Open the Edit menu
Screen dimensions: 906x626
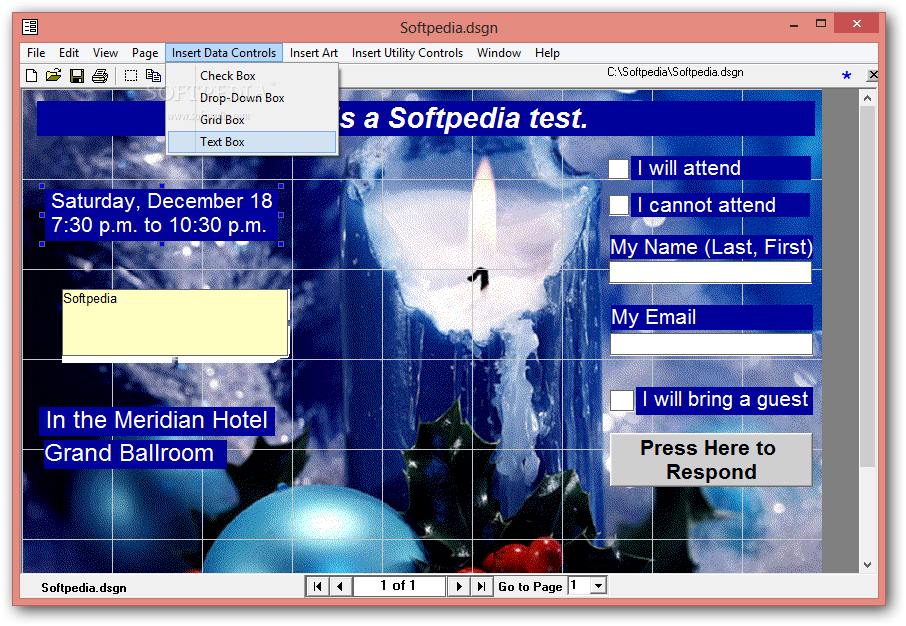coord(69,53)
